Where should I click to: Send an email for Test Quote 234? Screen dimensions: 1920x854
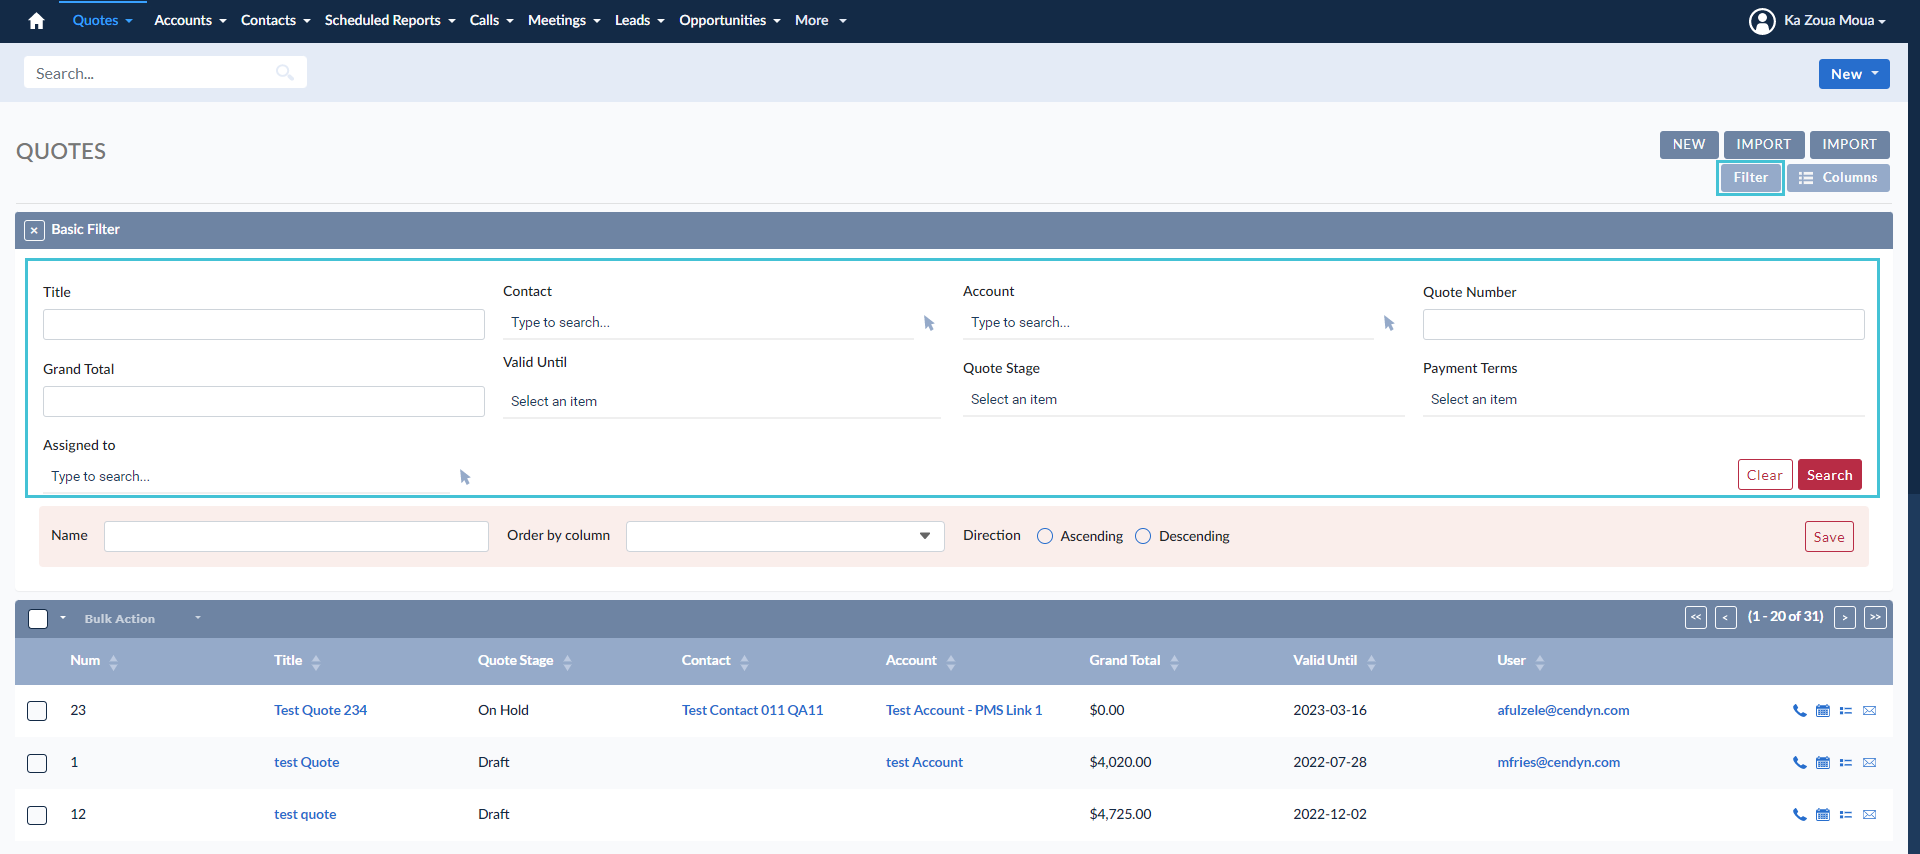1870,711
